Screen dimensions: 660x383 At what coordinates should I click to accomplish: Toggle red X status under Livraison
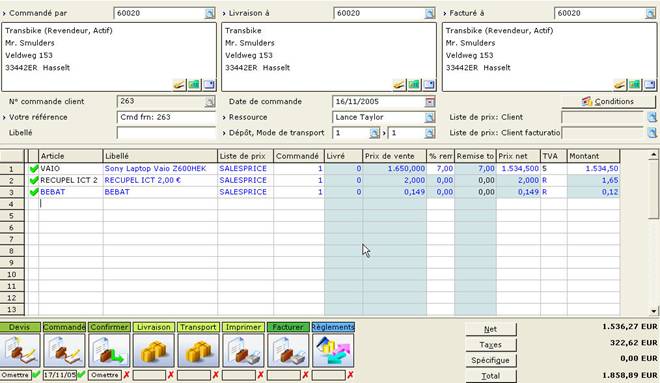[x=170, y=375]
